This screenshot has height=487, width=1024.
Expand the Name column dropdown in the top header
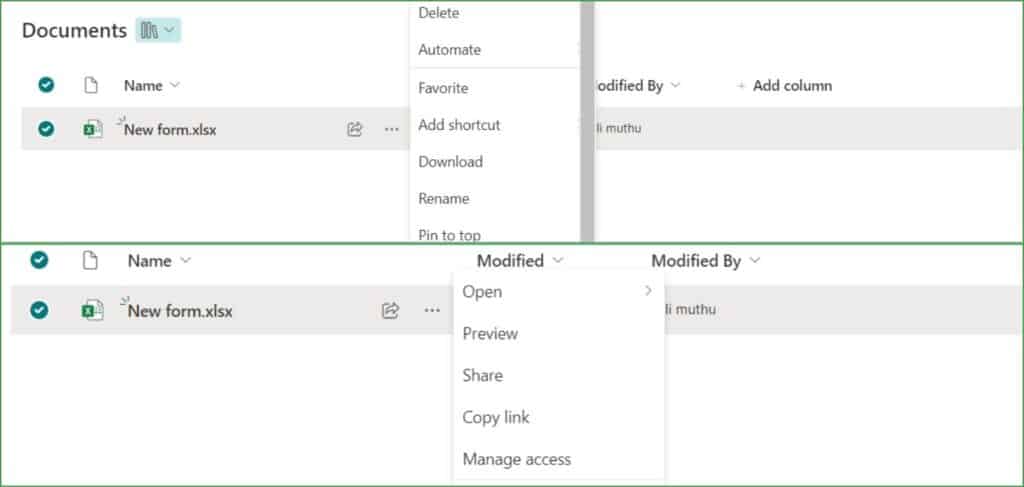(174, 86)
